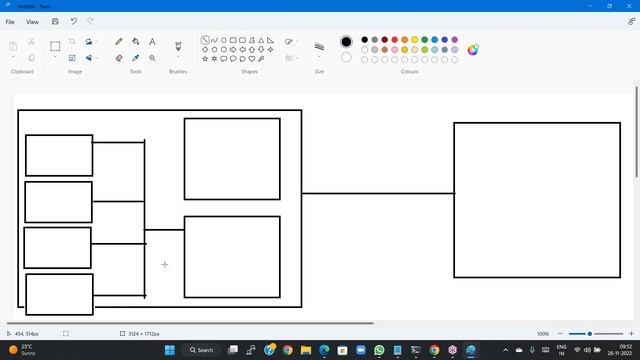The image size is (640, 360).
Task: Open the View menu
Action: click(32, 22)
